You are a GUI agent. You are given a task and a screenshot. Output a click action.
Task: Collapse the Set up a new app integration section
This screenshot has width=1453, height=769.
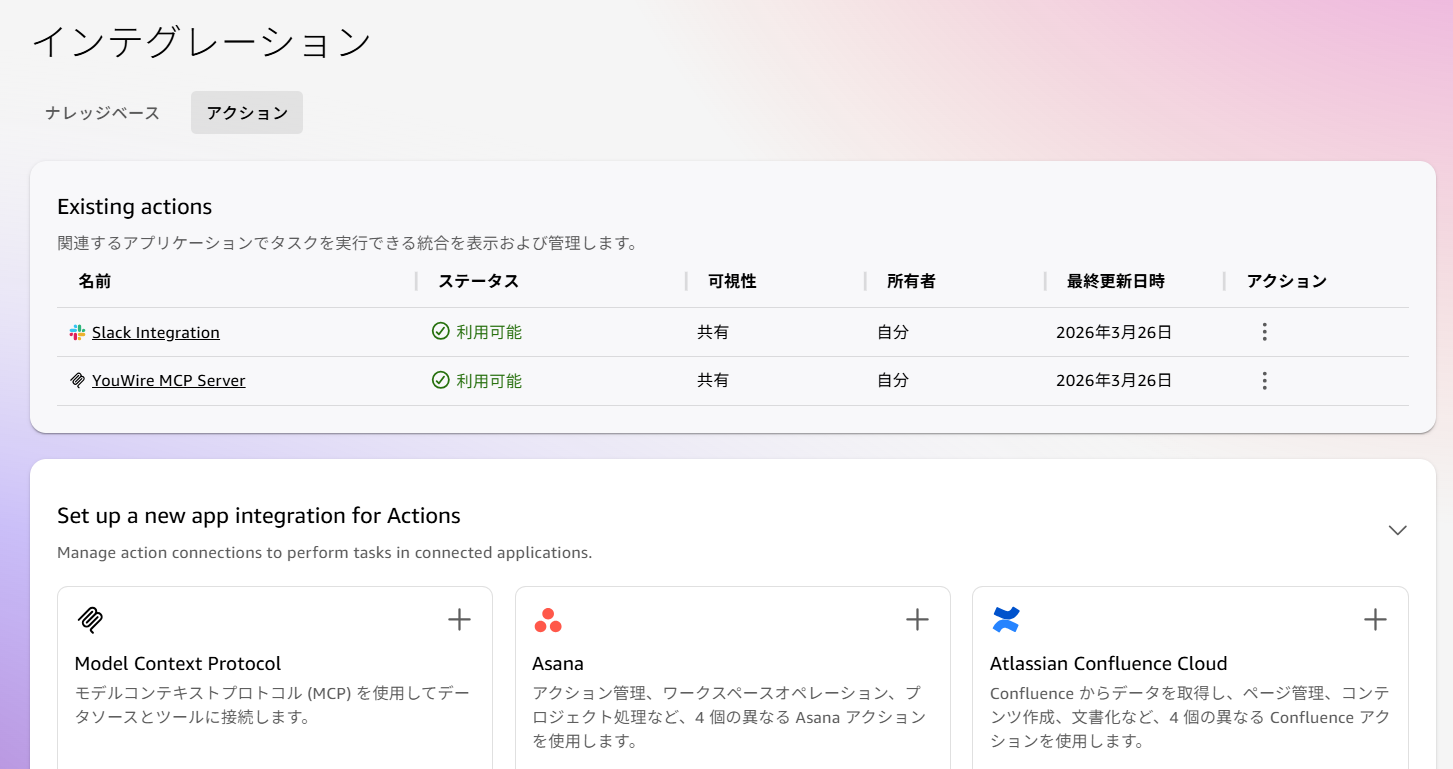pos(1397,530)
